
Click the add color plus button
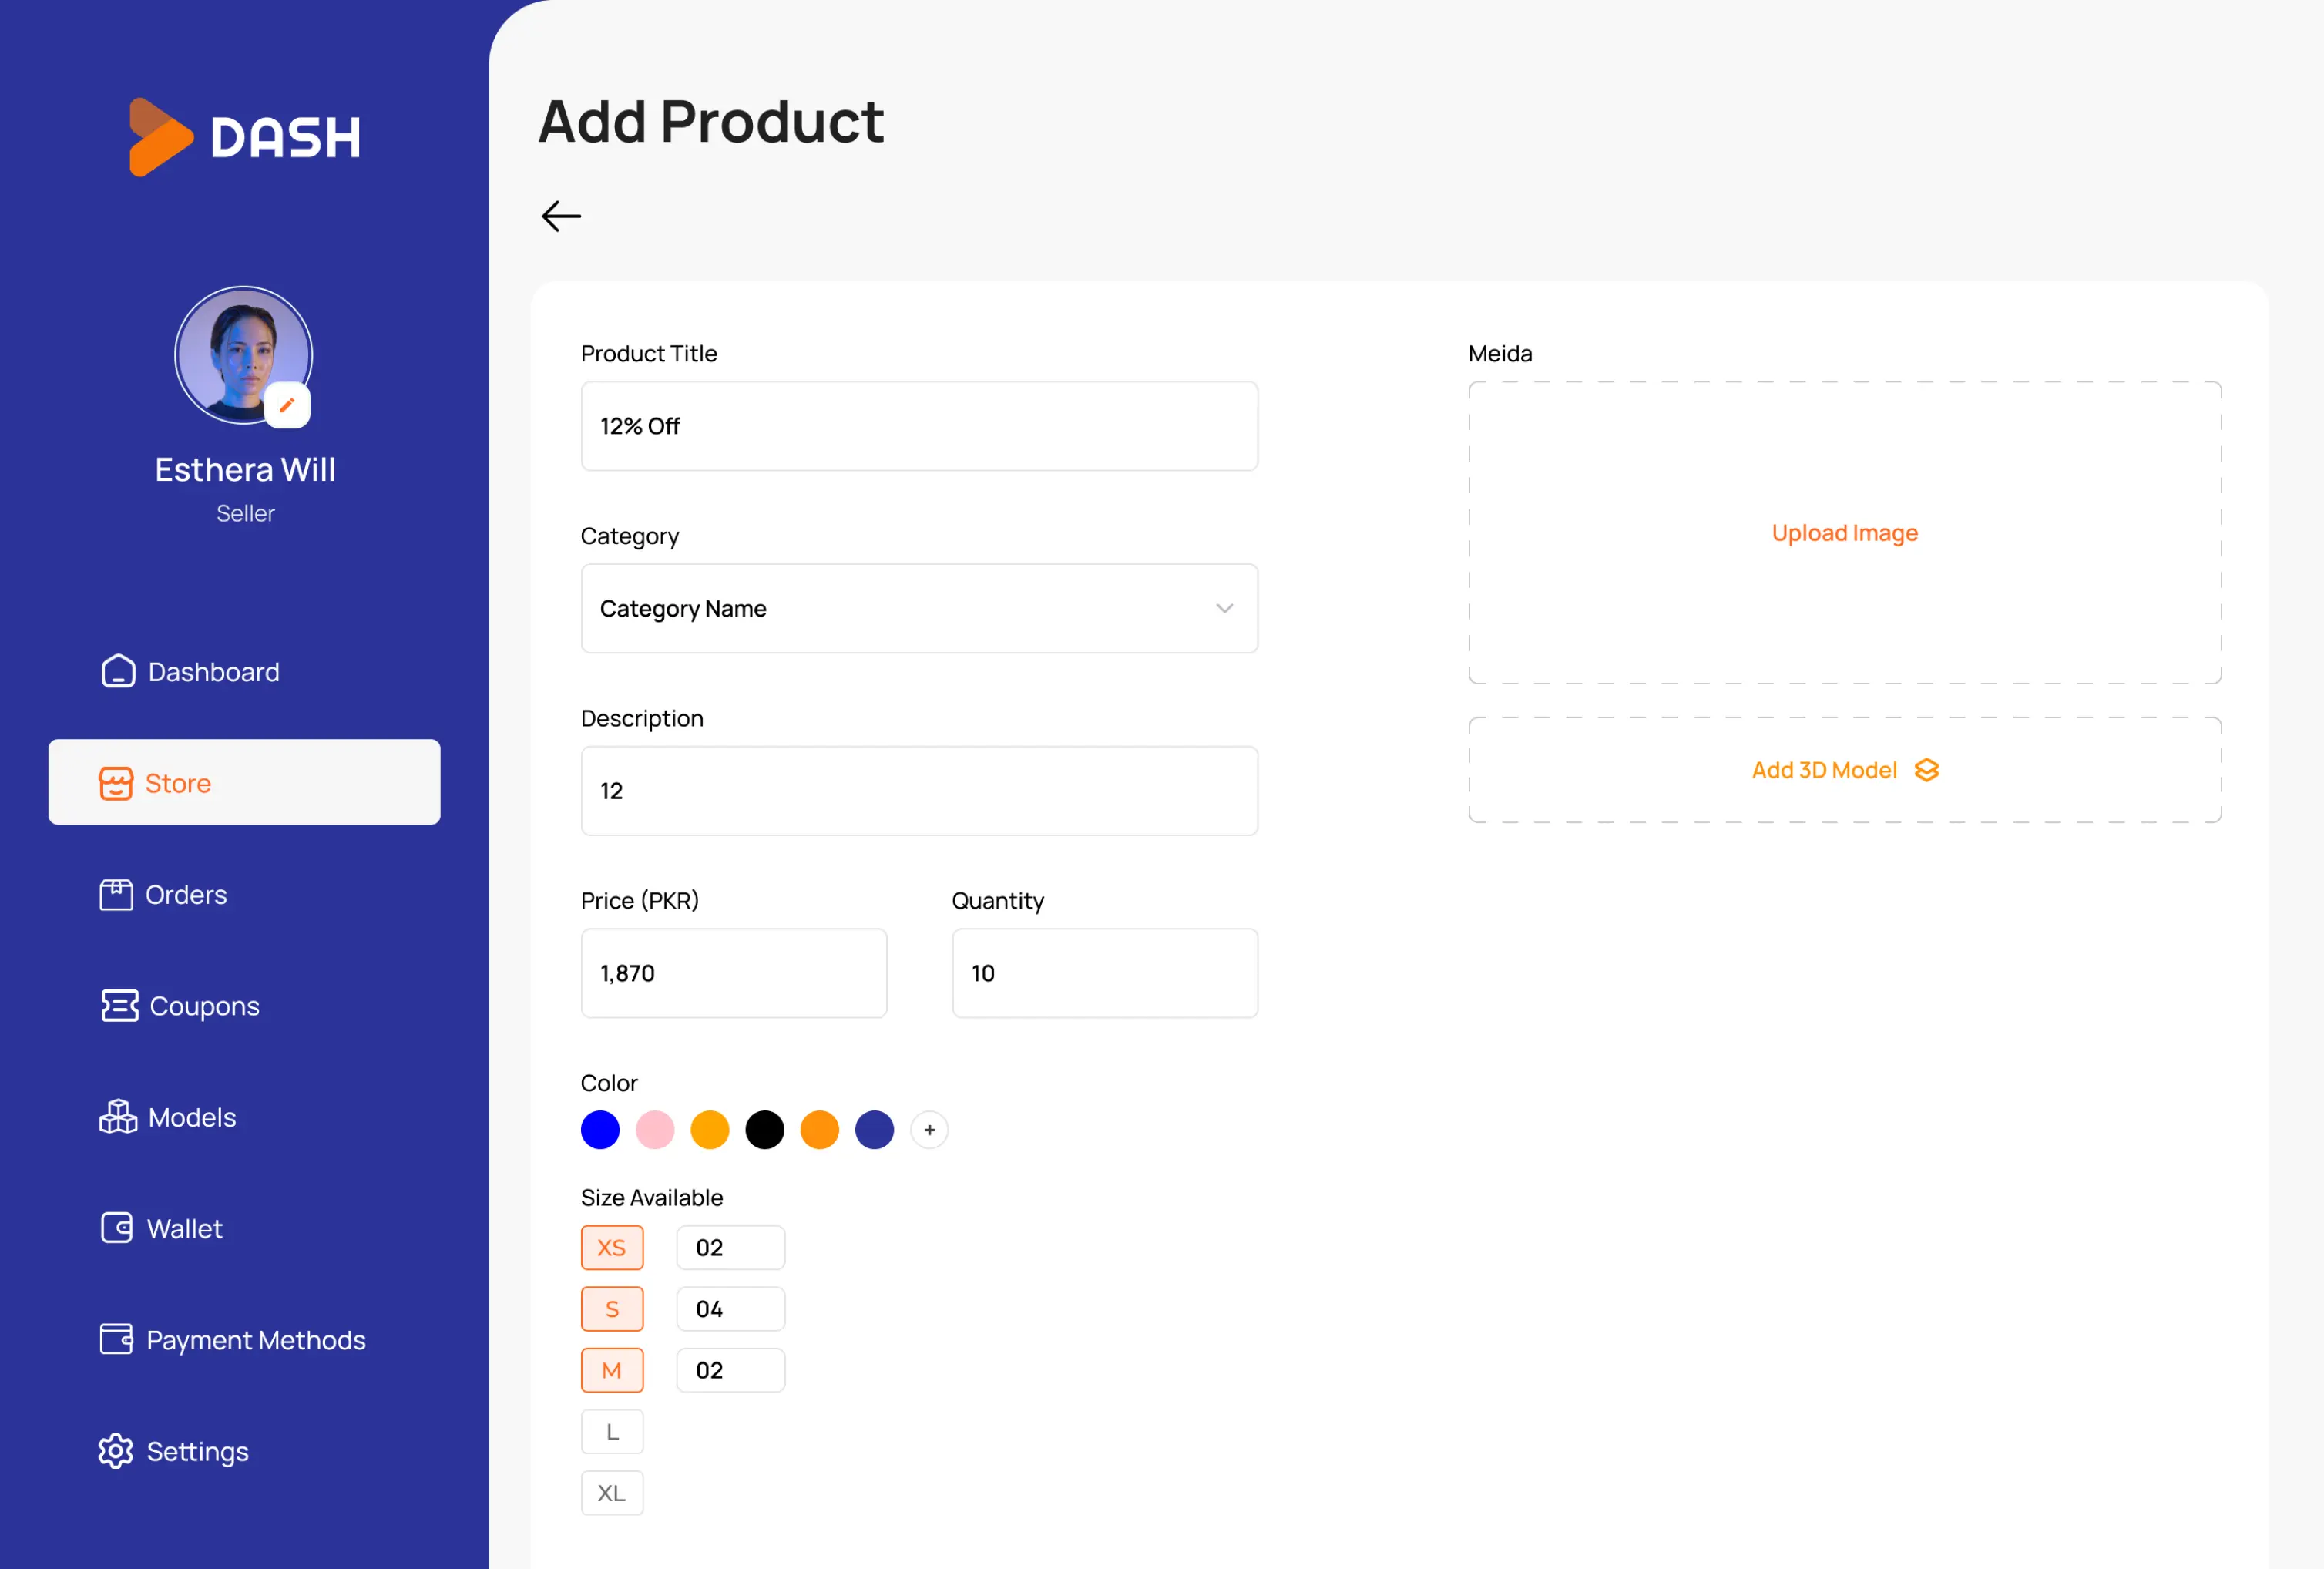929,1130
